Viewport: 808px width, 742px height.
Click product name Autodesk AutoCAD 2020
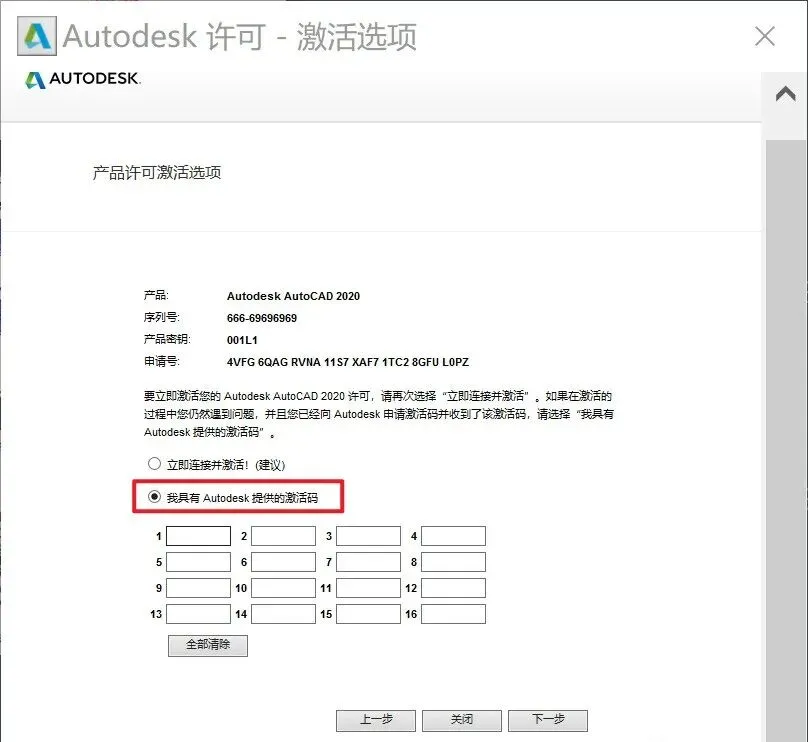pos(293,296)
